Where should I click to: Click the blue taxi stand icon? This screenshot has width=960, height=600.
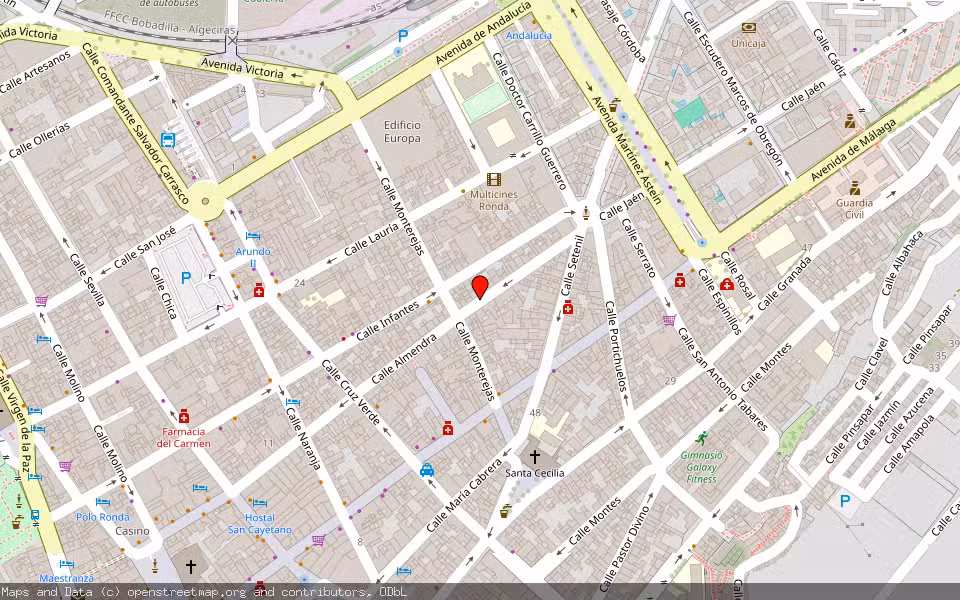427,470
